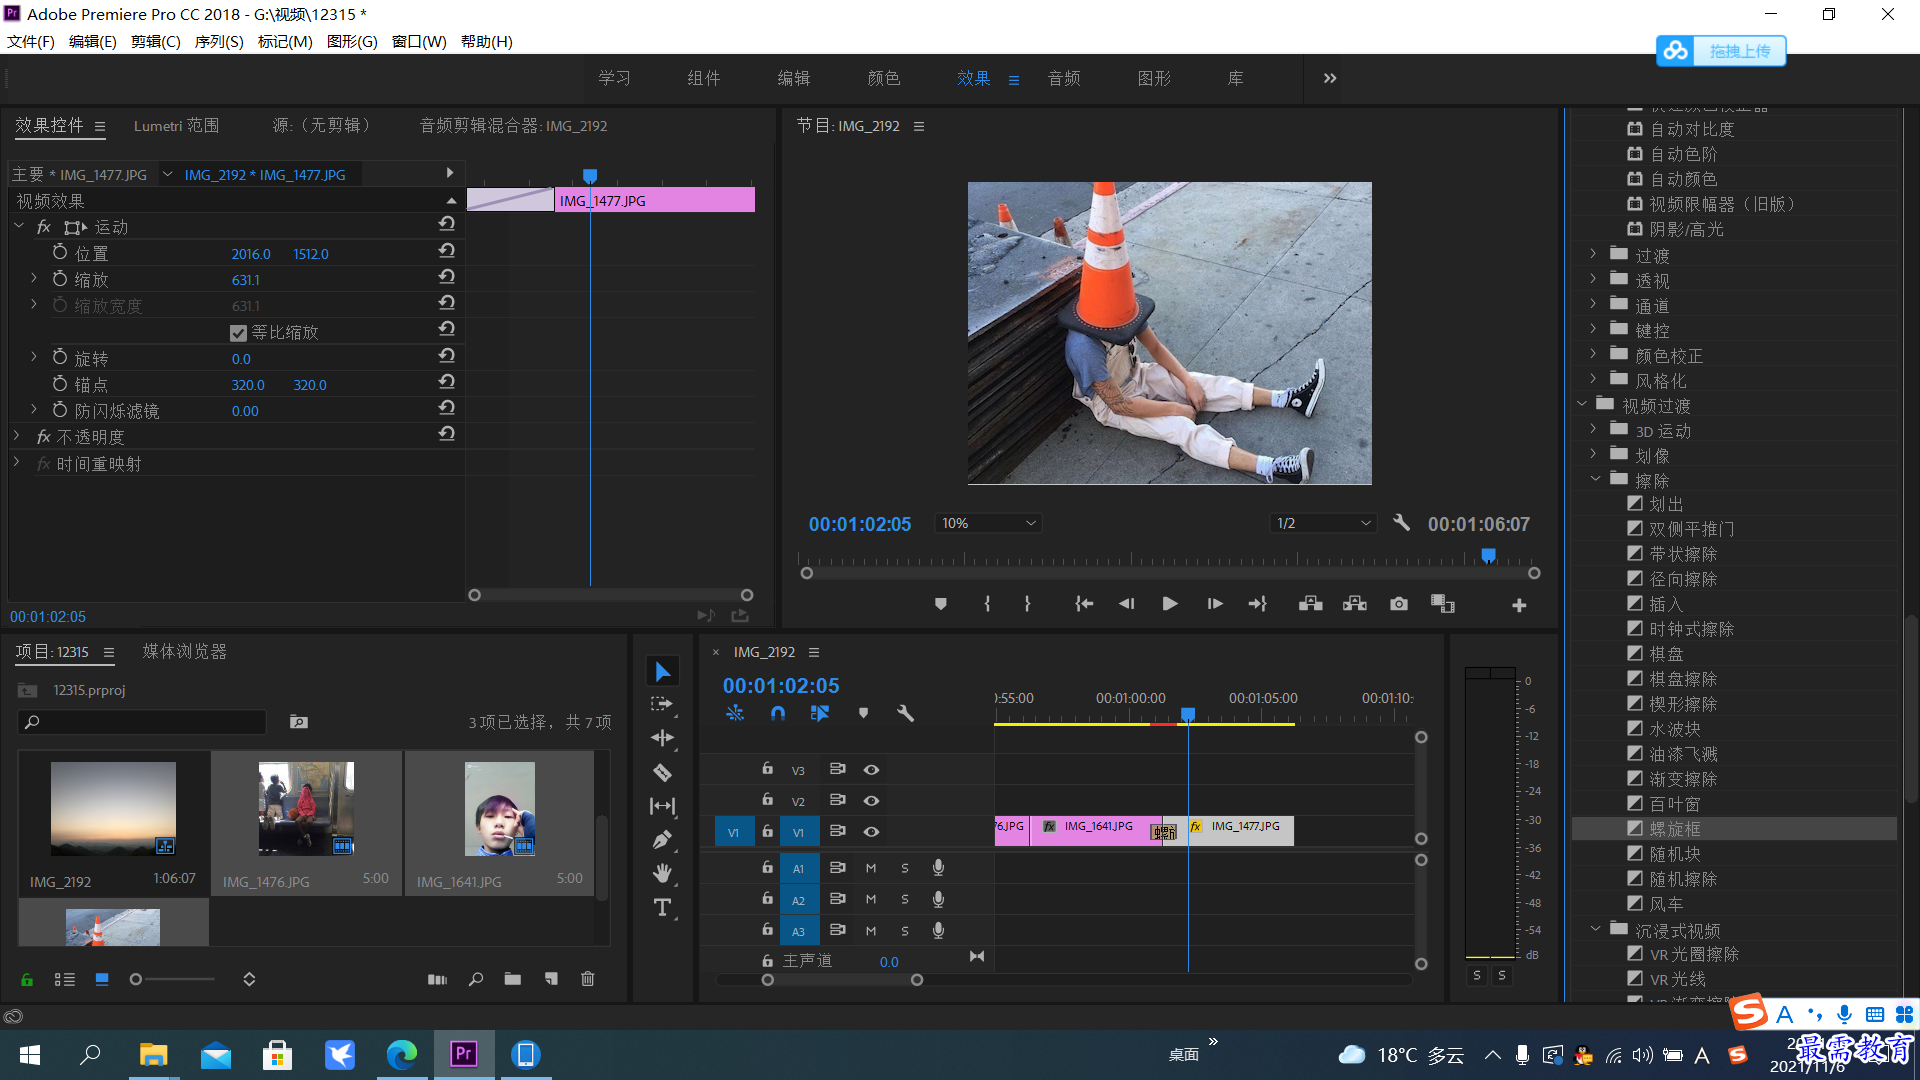
Task: Click the Add Marker icon in Program monitor
Action: tap(941, 604)
